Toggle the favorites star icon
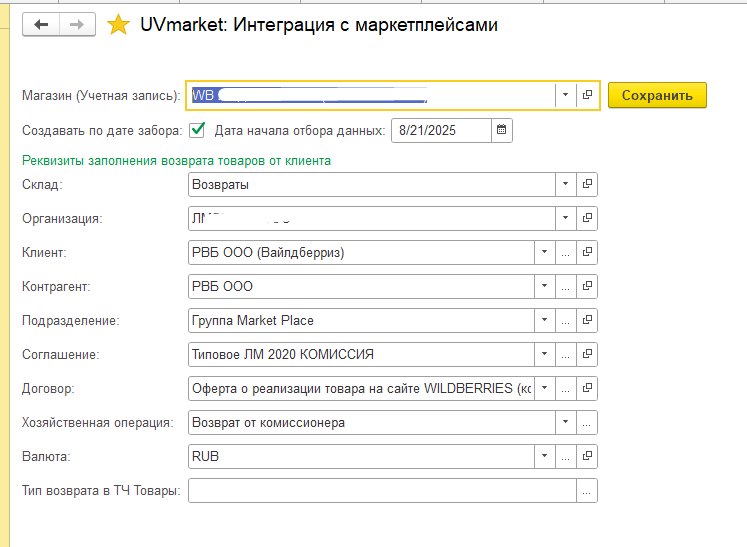747x547 pixels. tap(118, 24)
